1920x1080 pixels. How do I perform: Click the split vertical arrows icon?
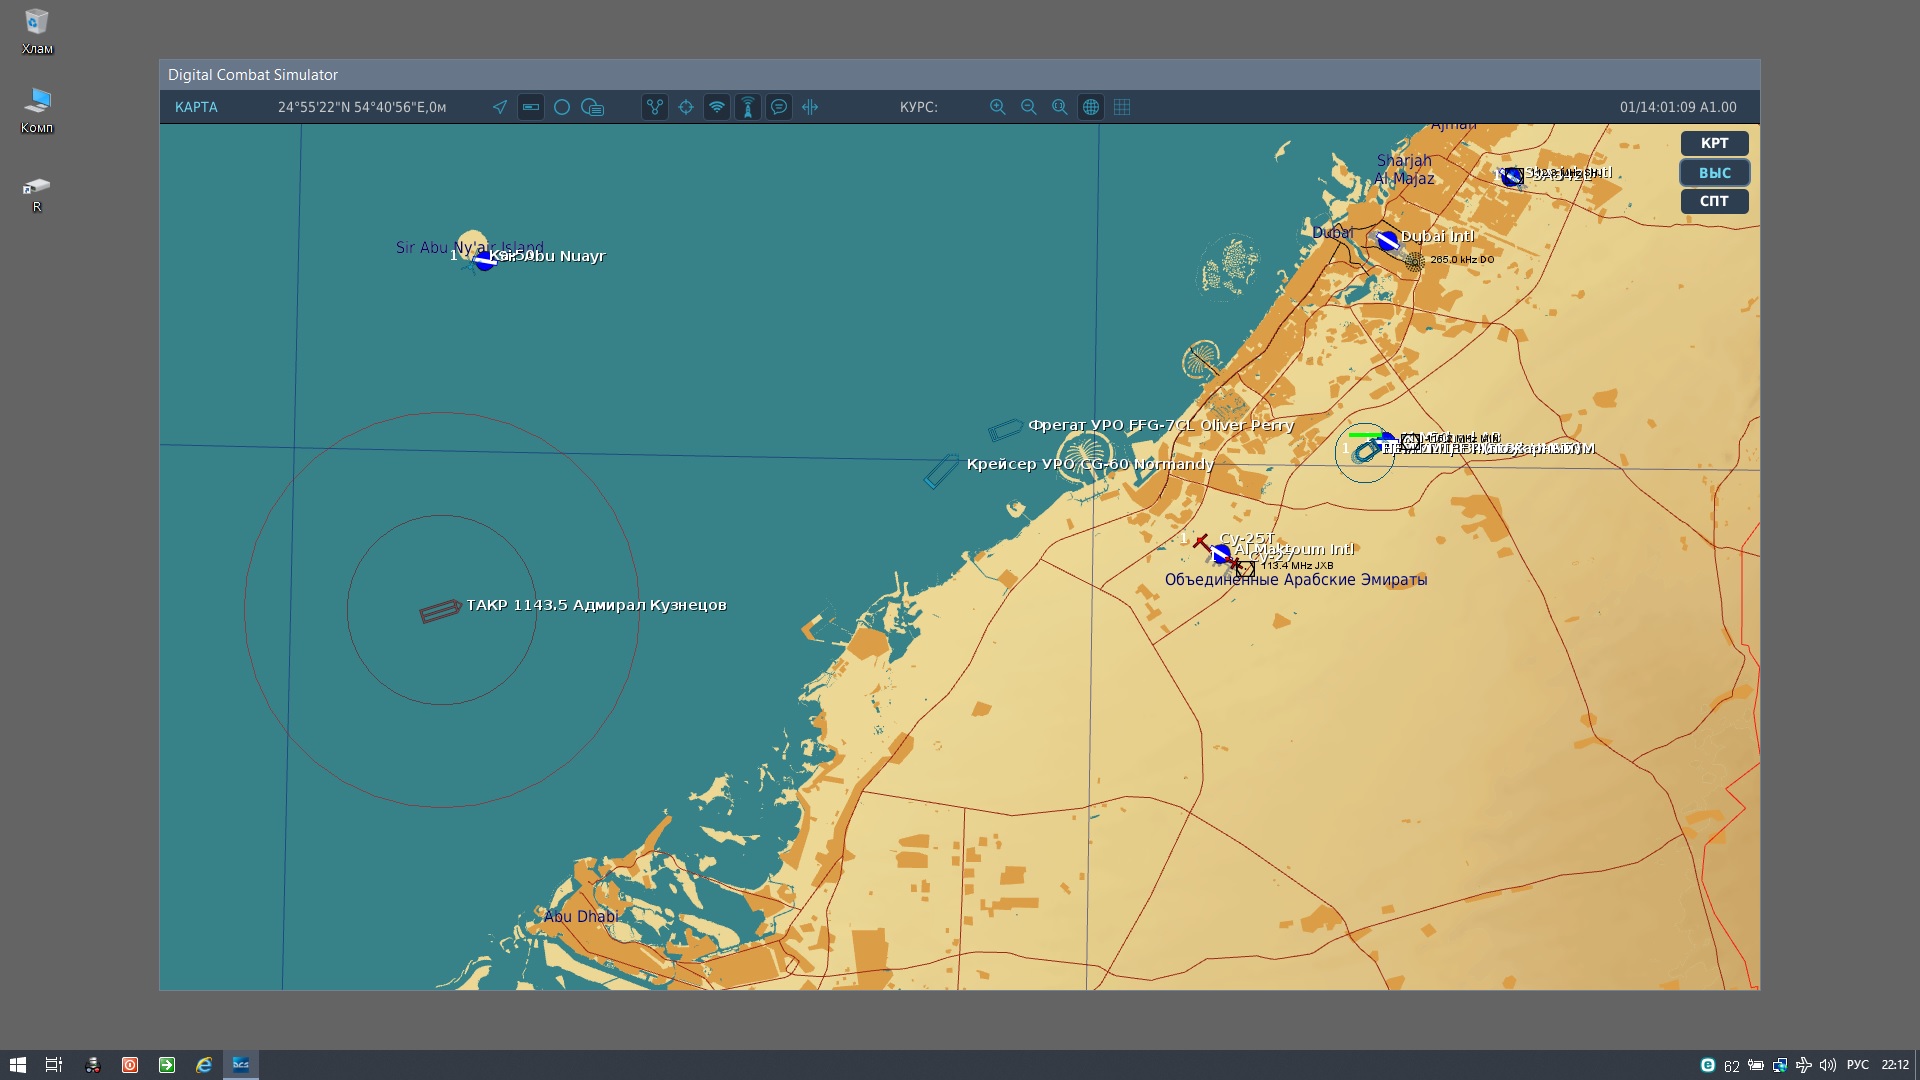tap(810, 107)
